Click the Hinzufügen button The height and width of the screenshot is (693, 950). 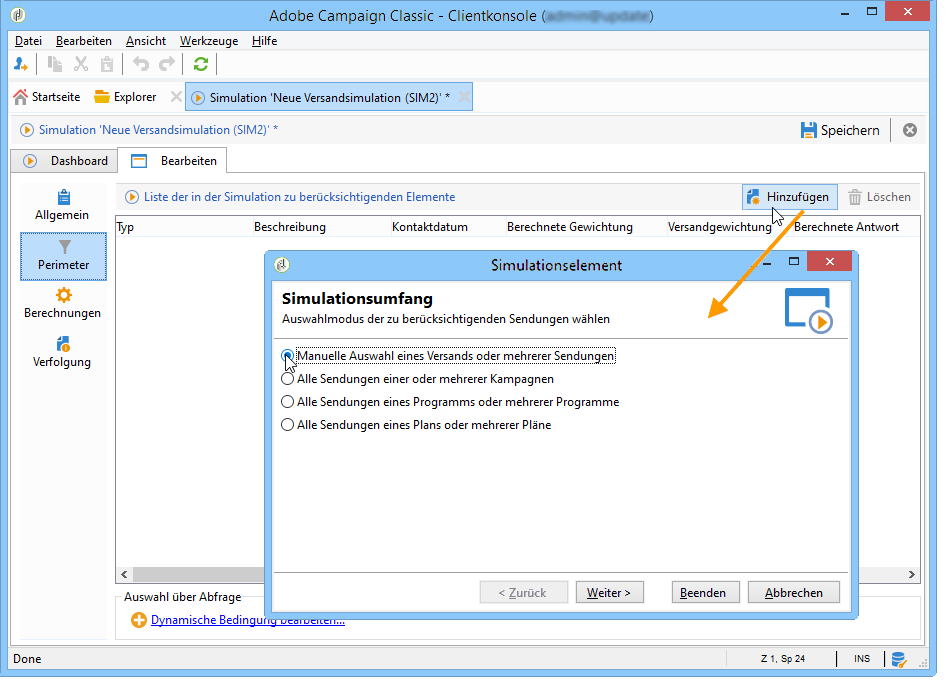tap(789, 197)
